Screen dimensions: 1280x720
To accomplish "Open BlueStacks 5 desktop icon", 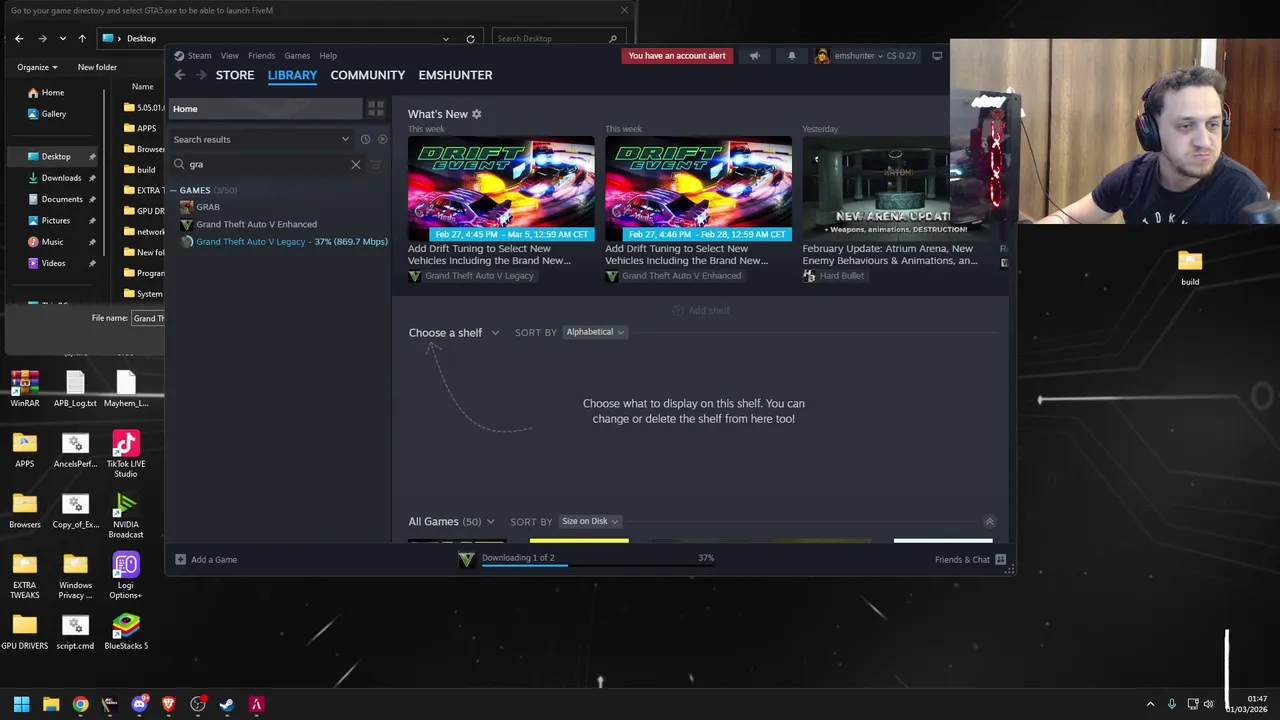I will (126, 632).
